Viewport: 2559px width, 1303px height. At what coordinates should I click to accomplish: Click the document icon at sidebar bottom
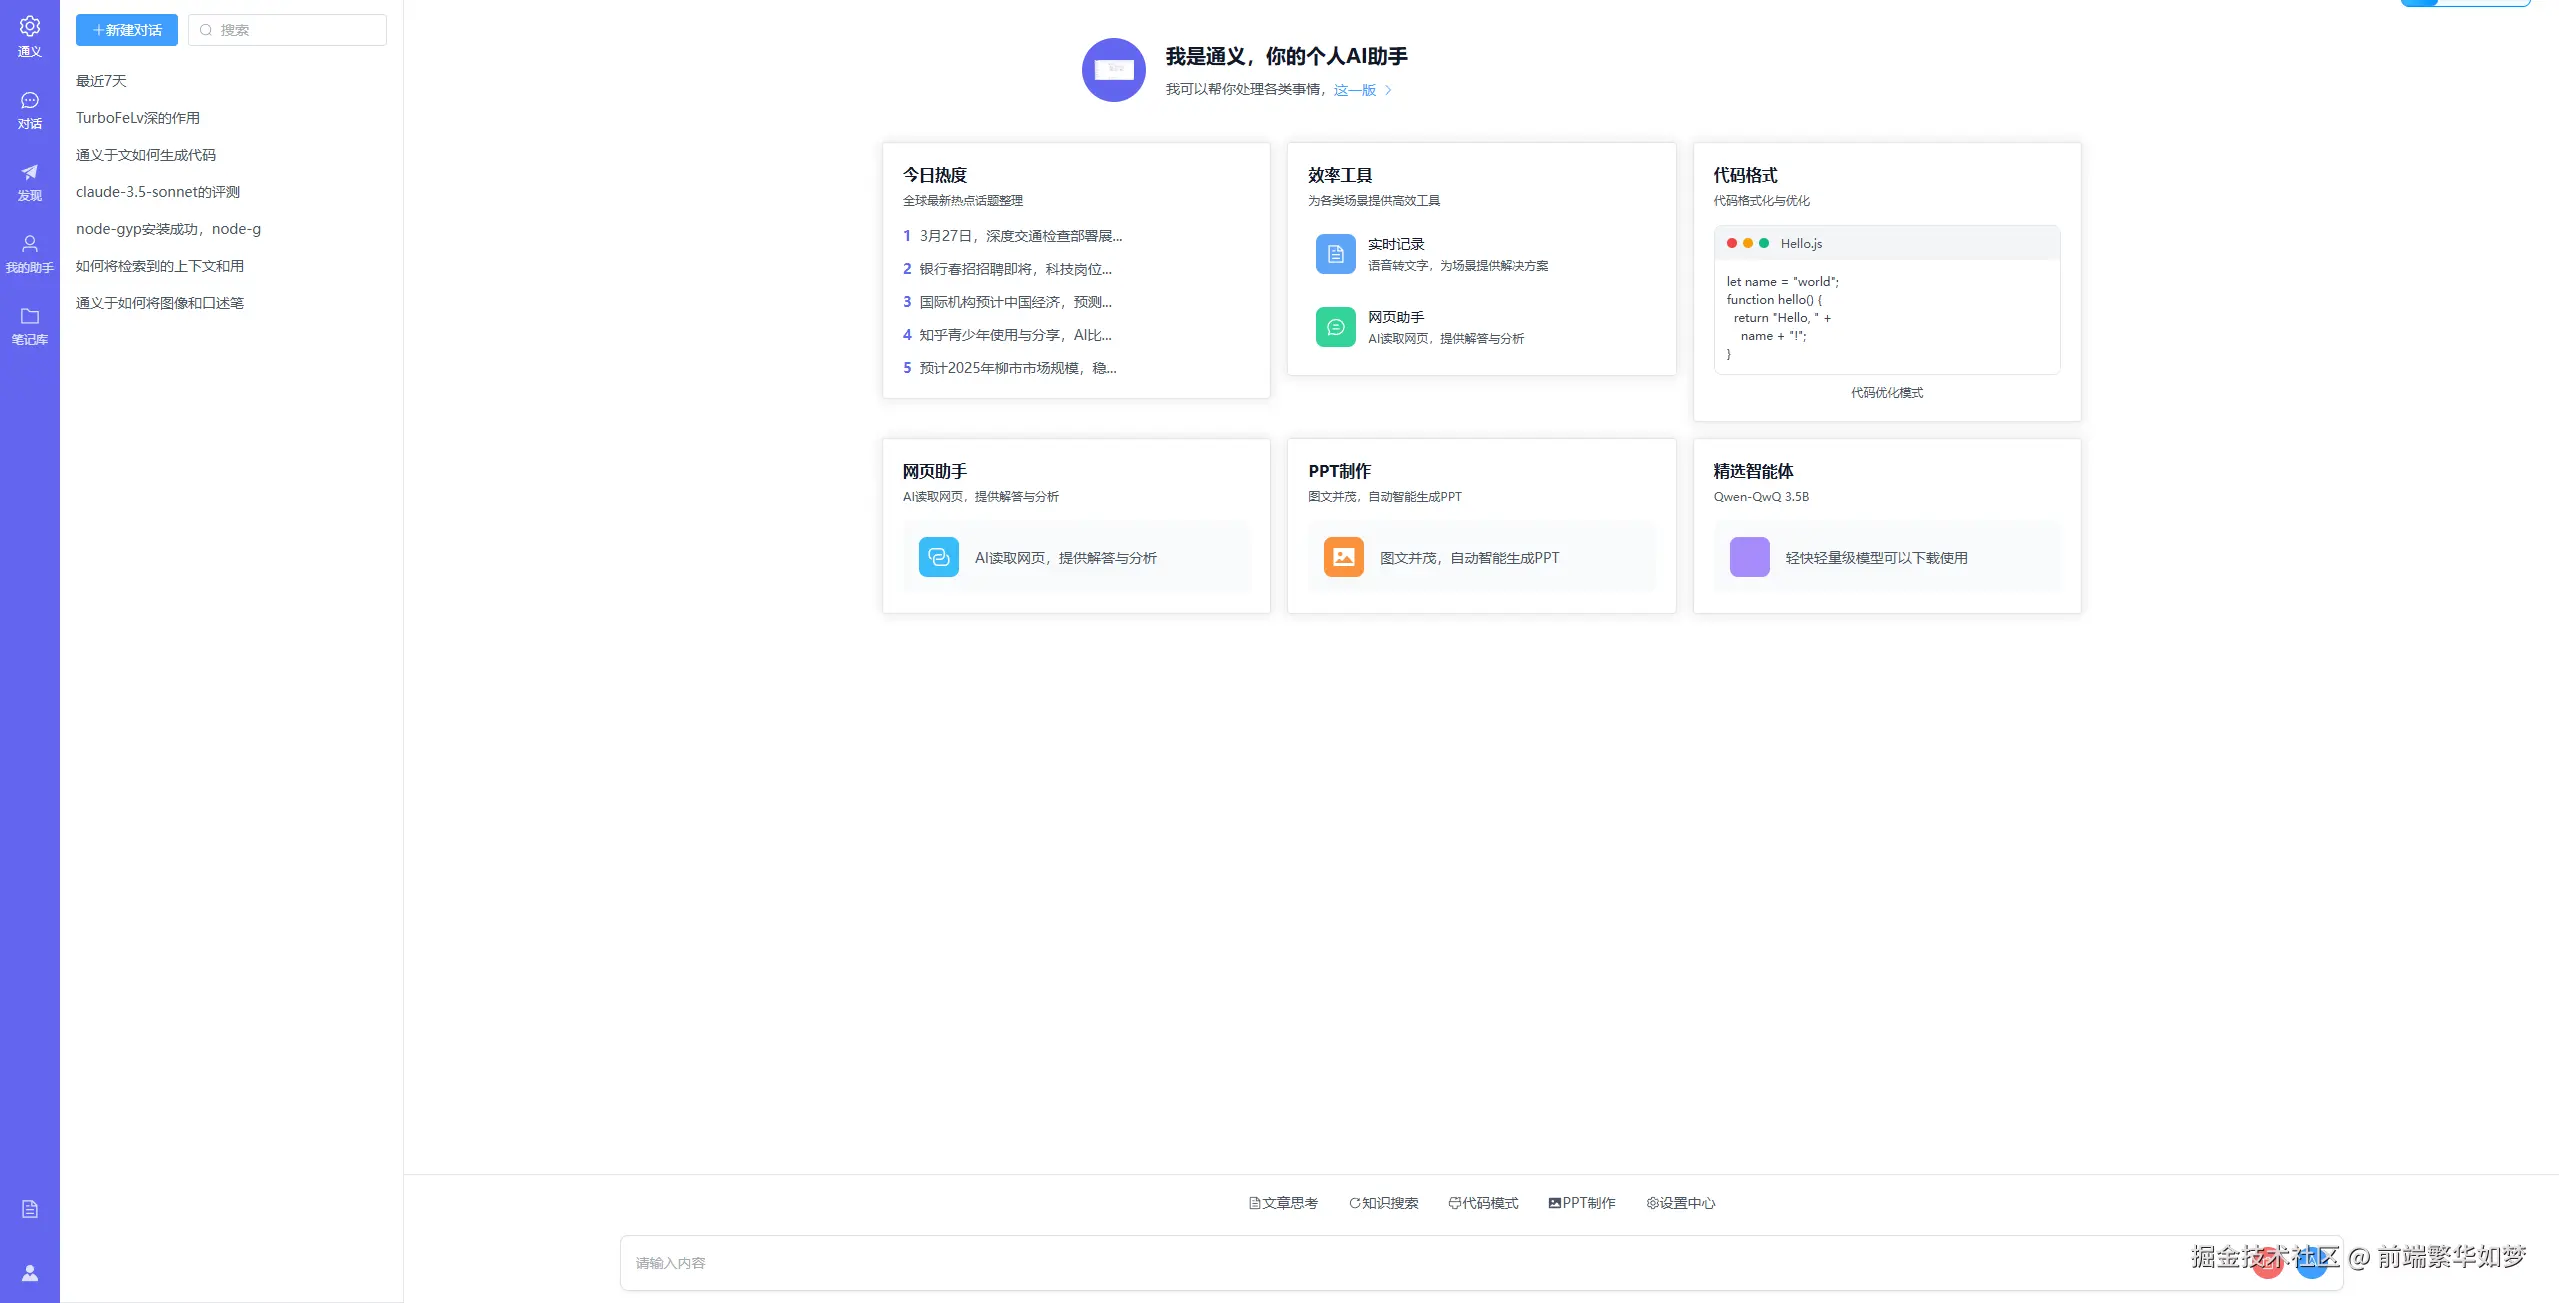click(x=30, y=1209)
